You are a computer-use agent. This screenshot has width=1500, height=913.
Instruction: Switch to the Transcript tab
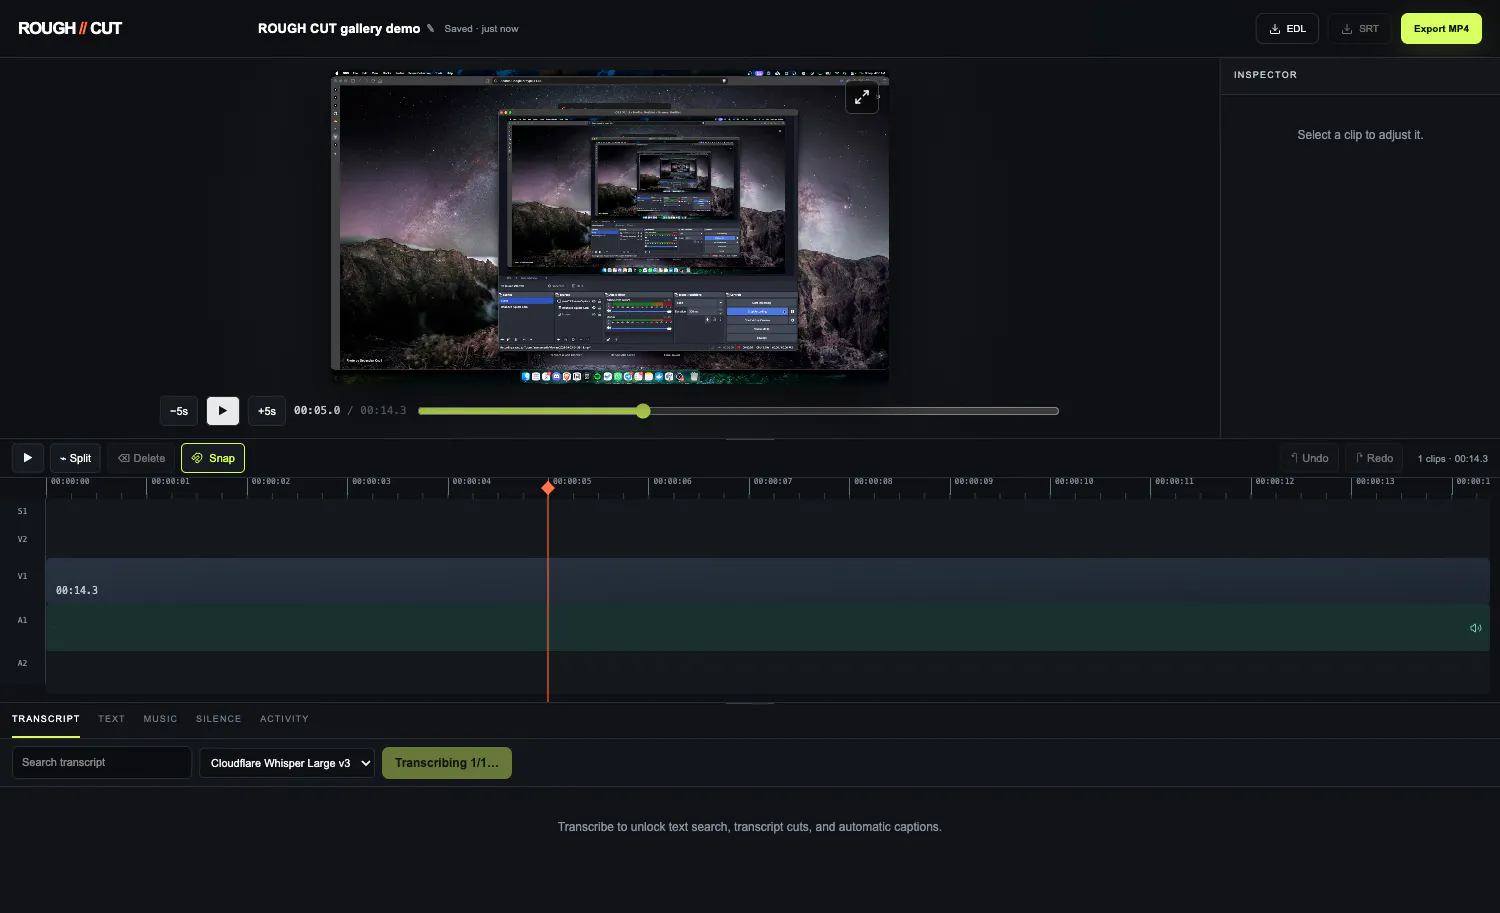[x=46, y=719]
